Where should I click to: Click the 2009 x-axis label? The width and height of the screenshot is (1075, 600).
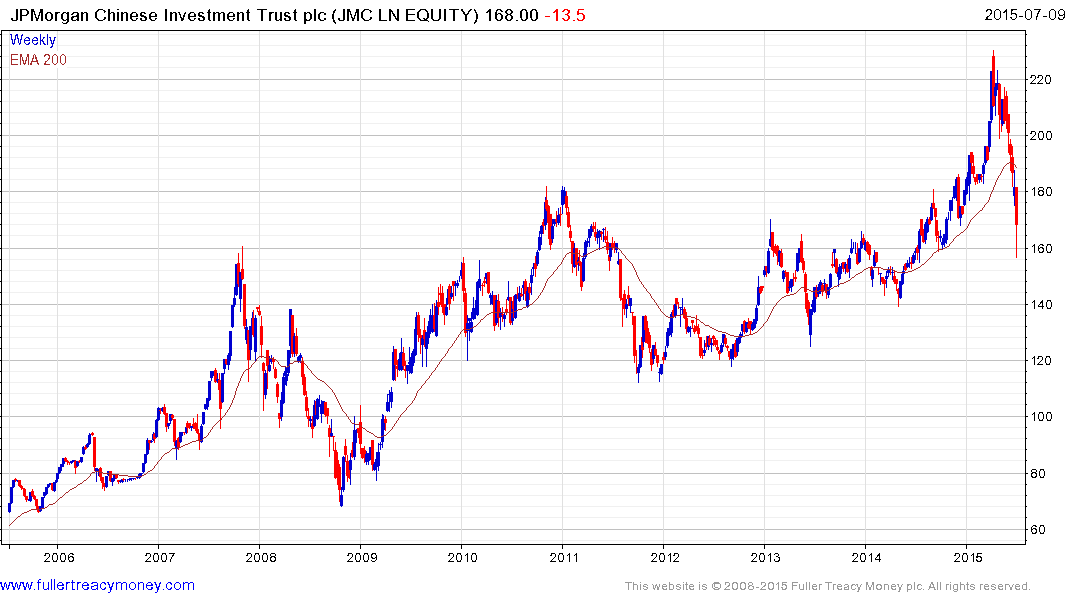[361, 557]
